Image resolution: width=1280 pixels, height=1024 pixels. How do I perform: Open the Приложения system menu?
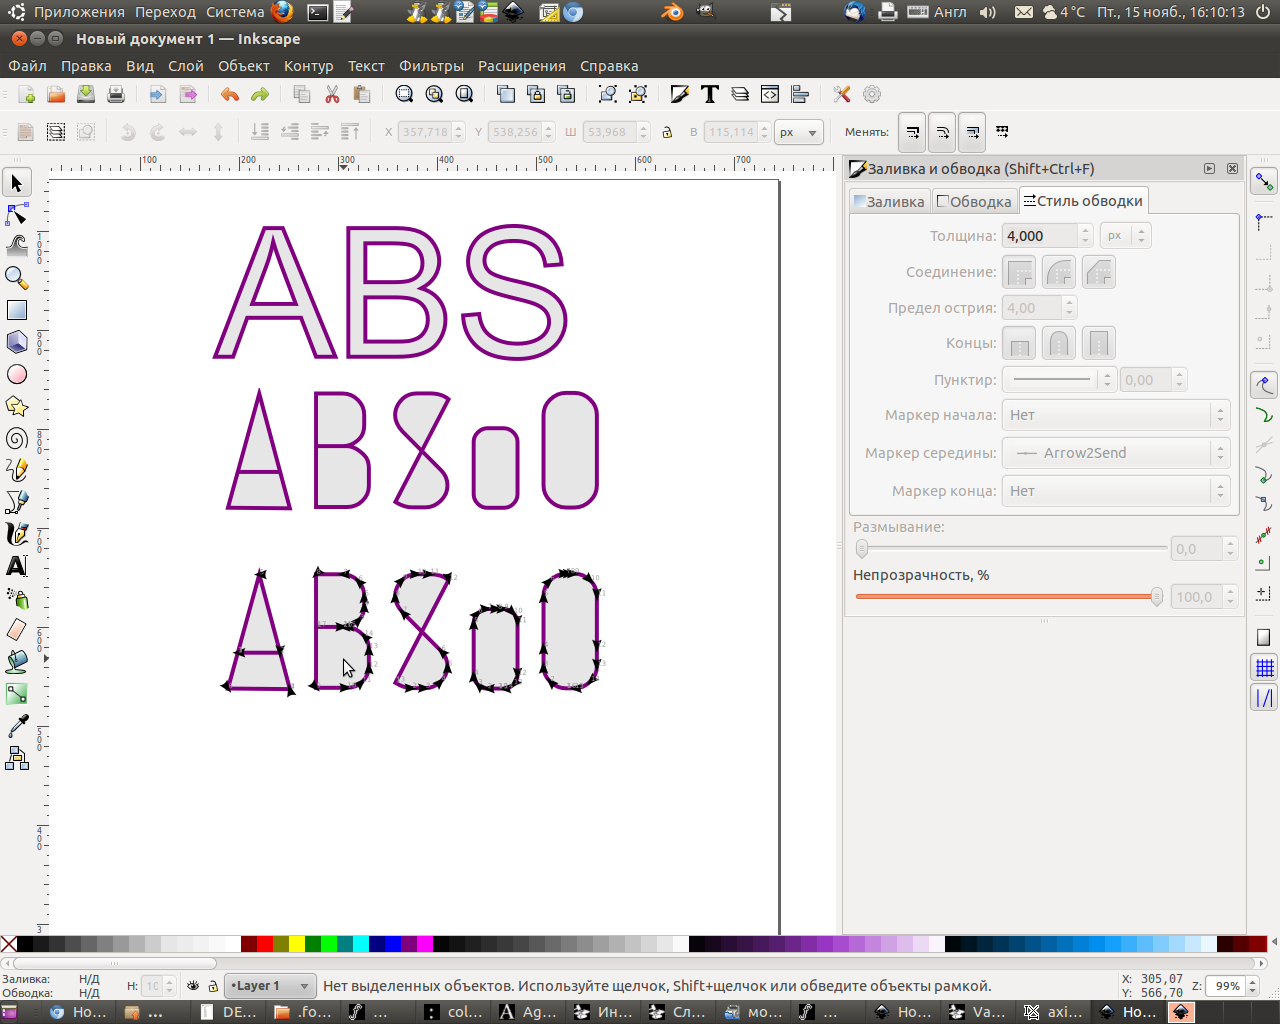click(x=79, y=12)
